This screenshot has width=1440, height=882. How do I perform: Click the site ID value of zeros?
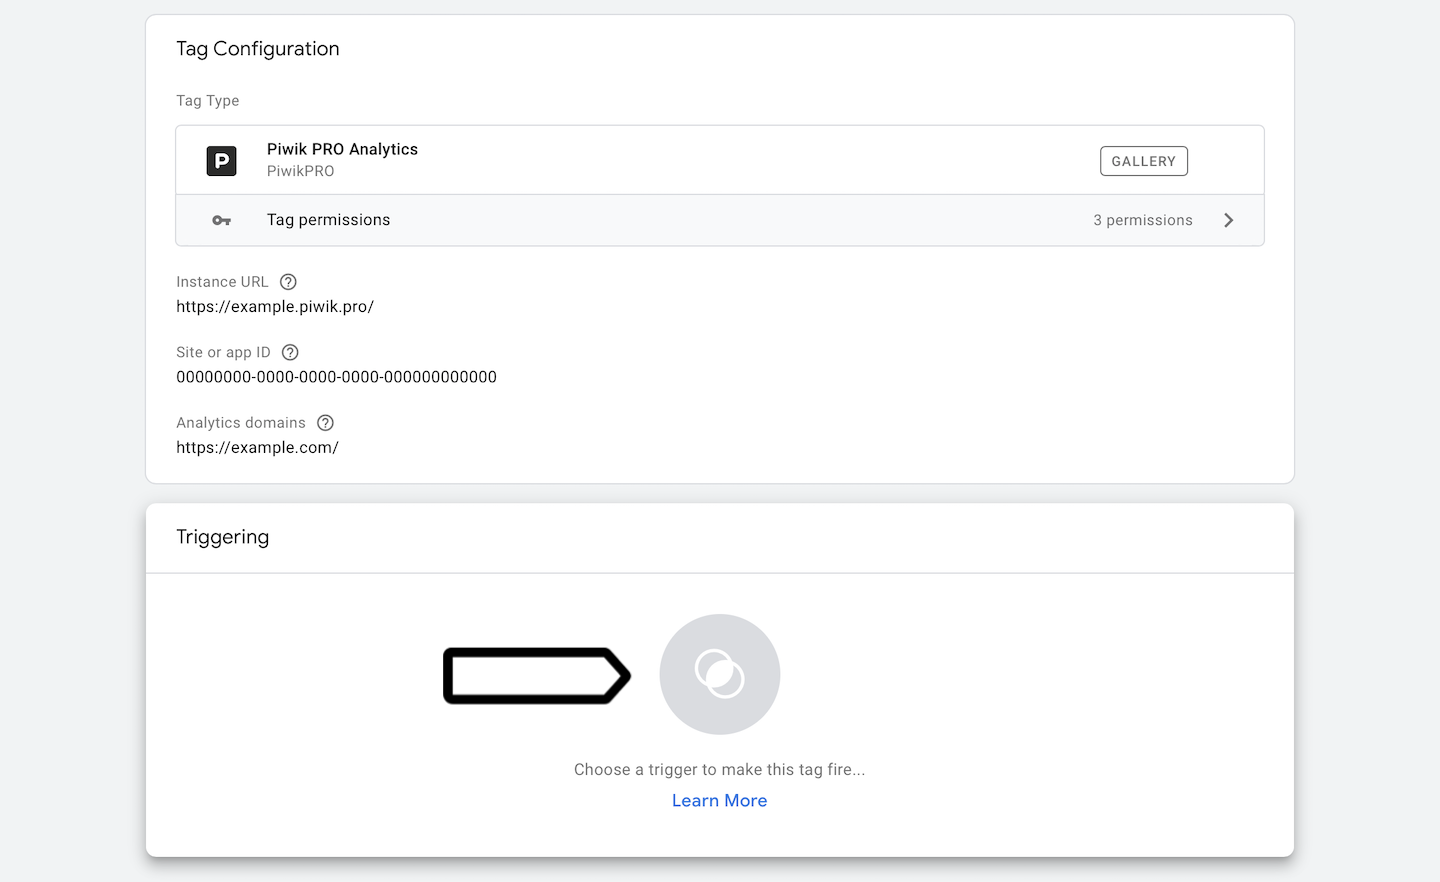[x=337, y=377]
